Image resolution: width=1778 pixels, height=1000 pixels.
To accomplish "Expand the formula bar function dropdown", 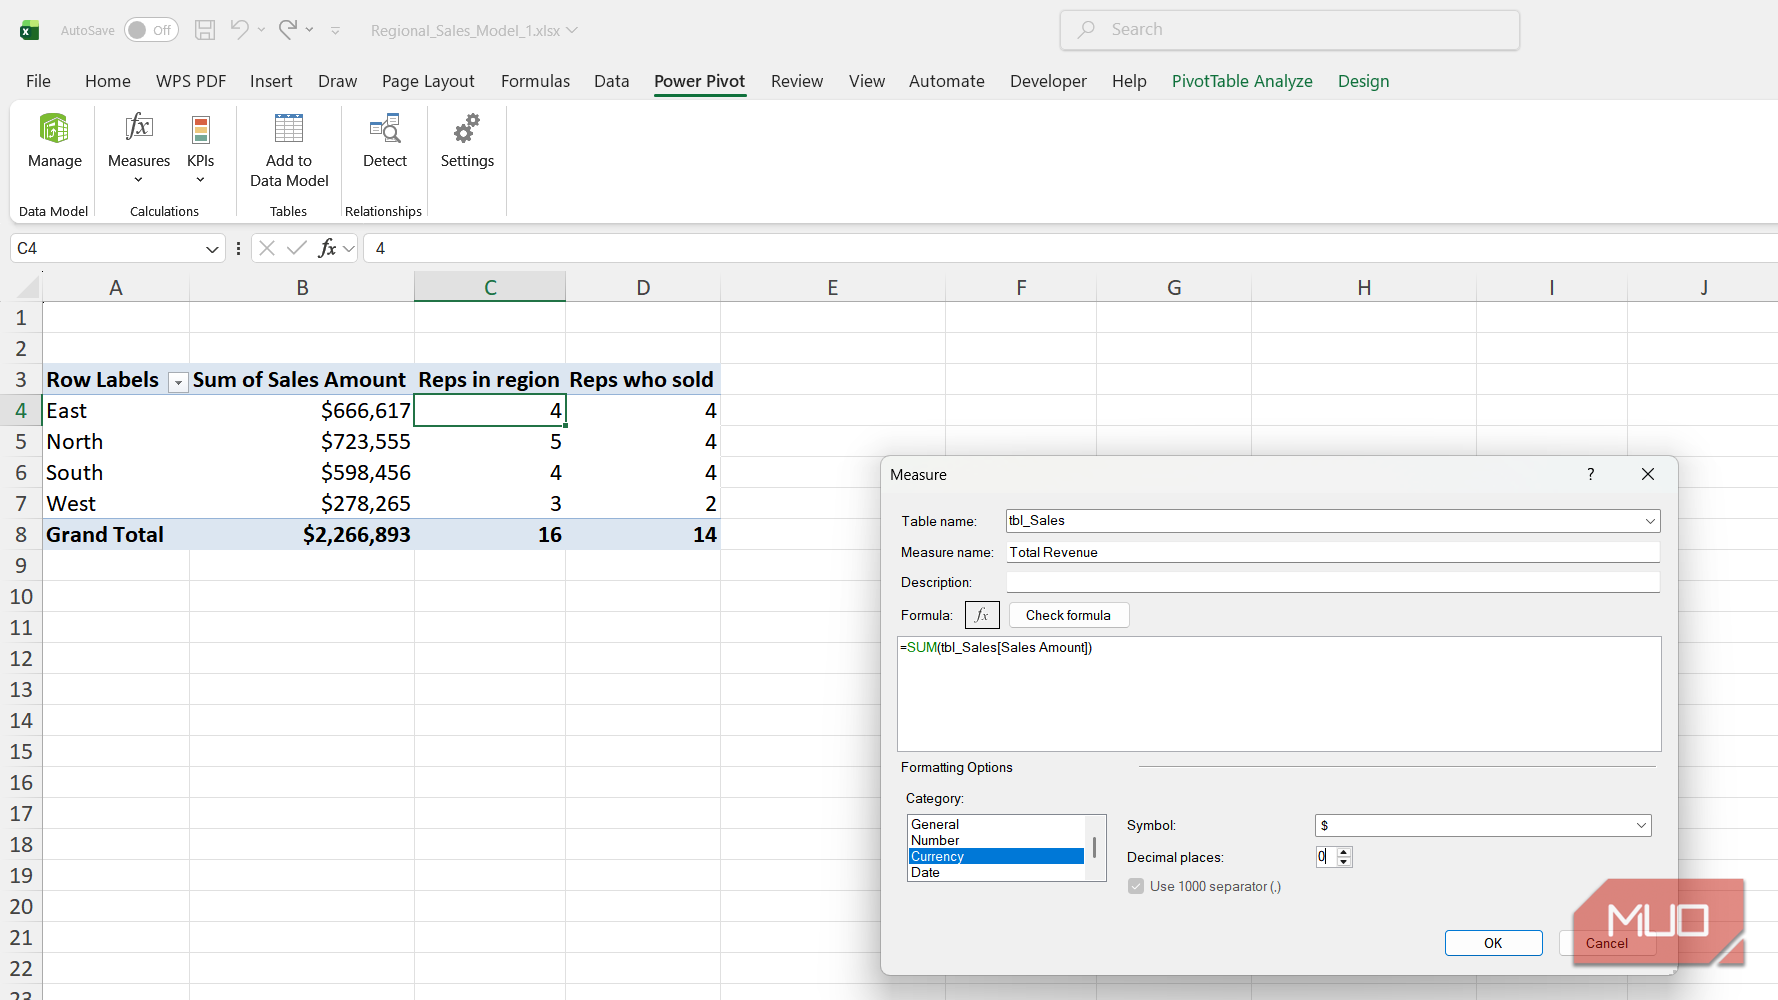I will 348,248.
